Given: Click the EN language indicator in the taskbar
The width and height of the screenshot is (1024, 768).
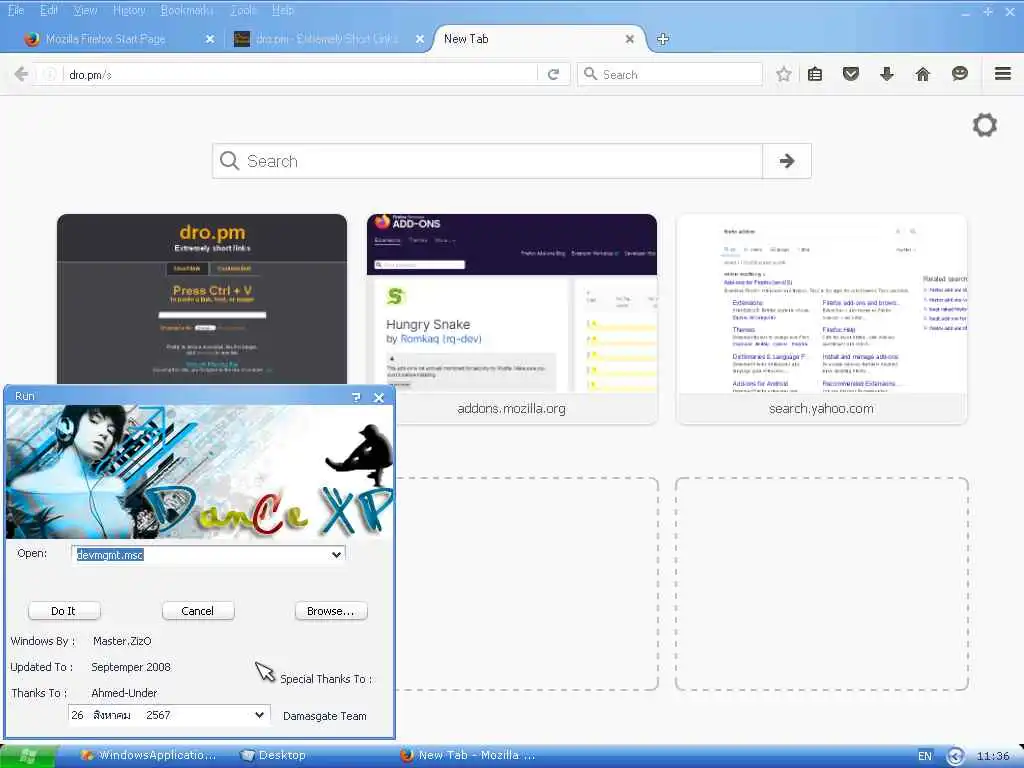Looking at the screenshot, I should click(x=925, y=756).
